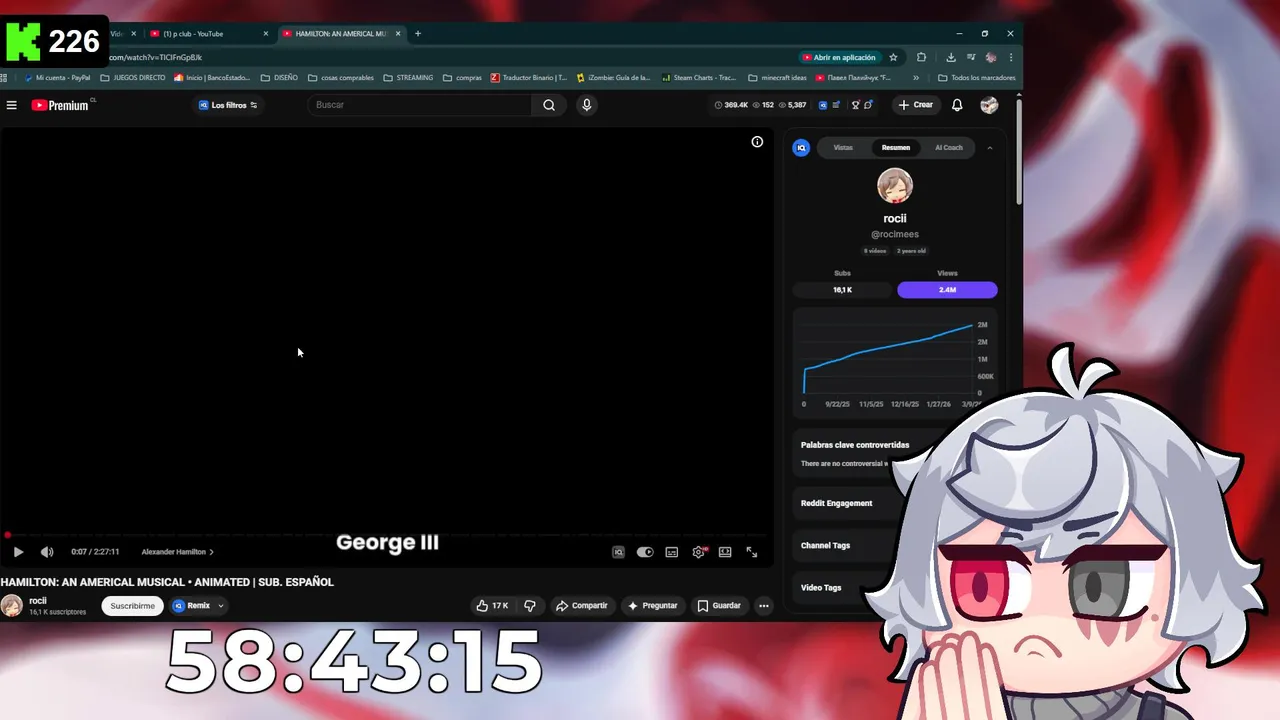Viewport: 1280px width, 720px height.
Task: Like the video with 17 K thumbs up
Action: tap(492, 606)
